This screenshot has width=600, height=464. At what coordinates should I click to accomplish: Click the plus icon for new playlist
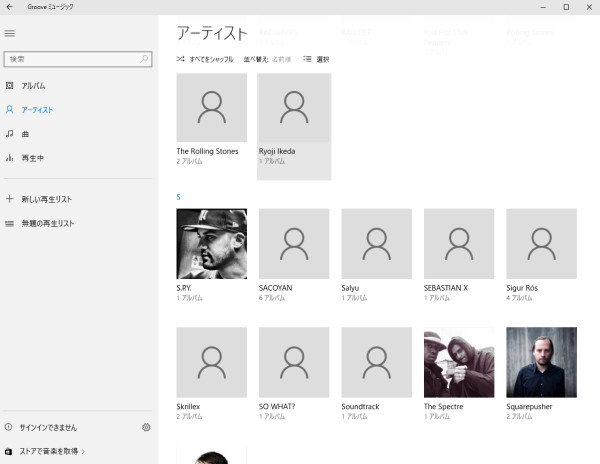[x=10, y=199]
